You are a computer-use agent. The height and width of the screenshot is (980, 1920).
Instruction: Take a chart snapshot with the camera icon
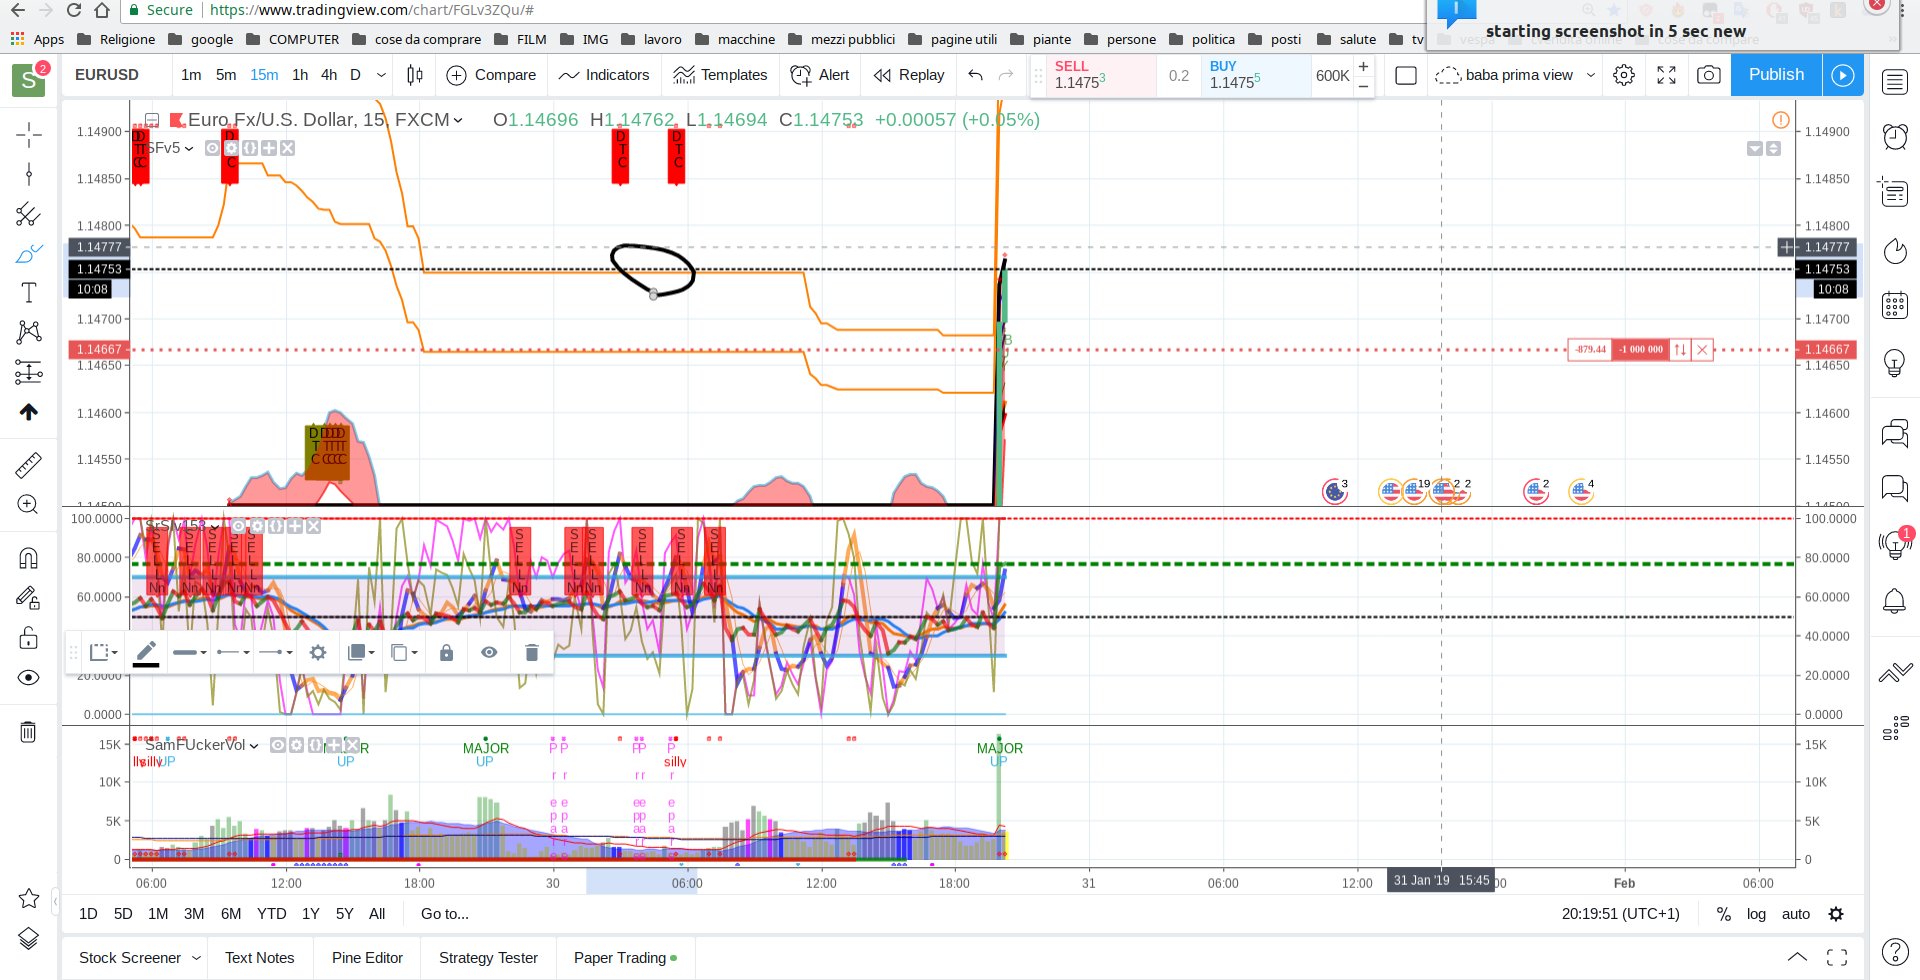pyautogui.click(x=1709, y=75)
